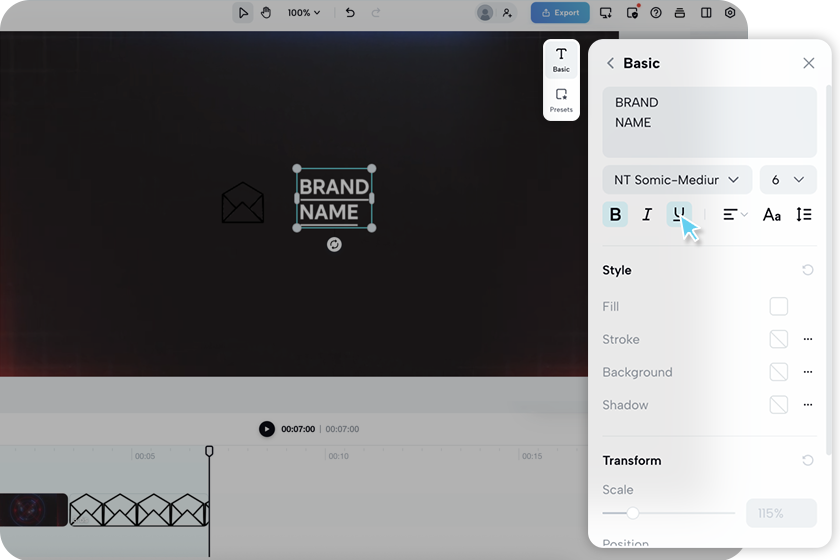Invite a collaborator with add-person icon
Image resolution: width=840 pixels, height=560 pixels.
pyautogui.click(x=507, y=12)
